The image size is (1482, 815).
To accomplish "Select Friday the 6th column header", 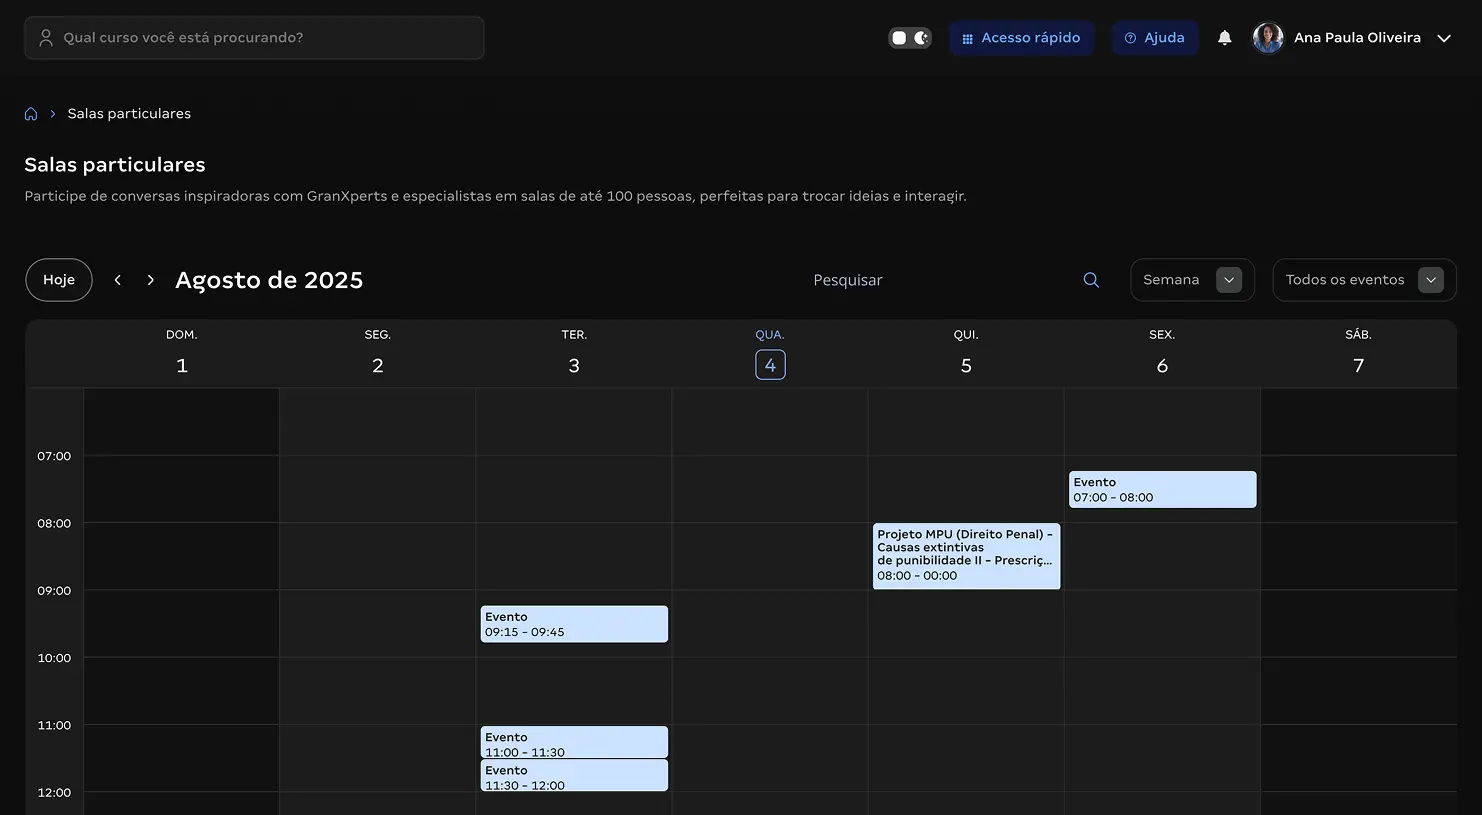I will tap(1162, 365).
